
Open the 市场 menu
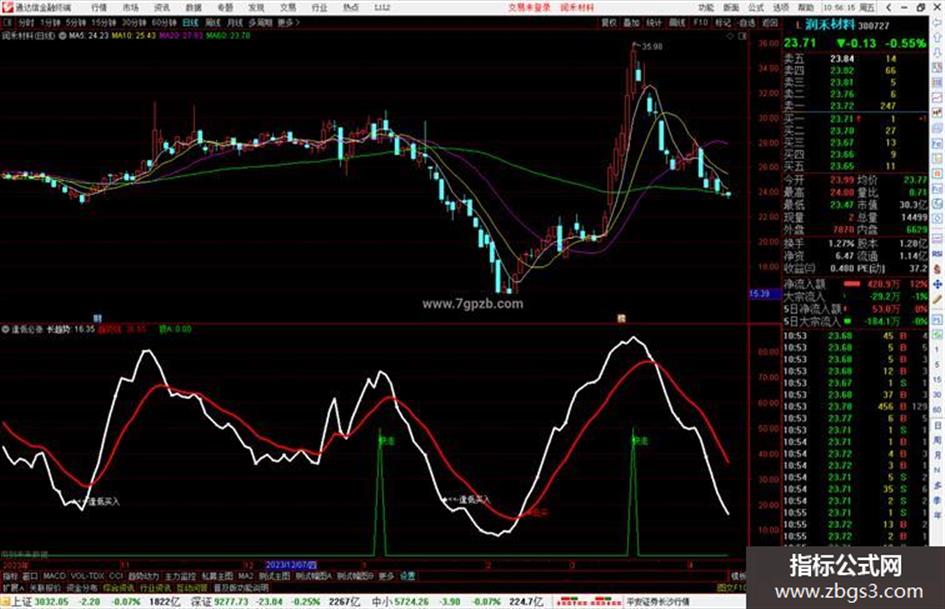point(130,8)
